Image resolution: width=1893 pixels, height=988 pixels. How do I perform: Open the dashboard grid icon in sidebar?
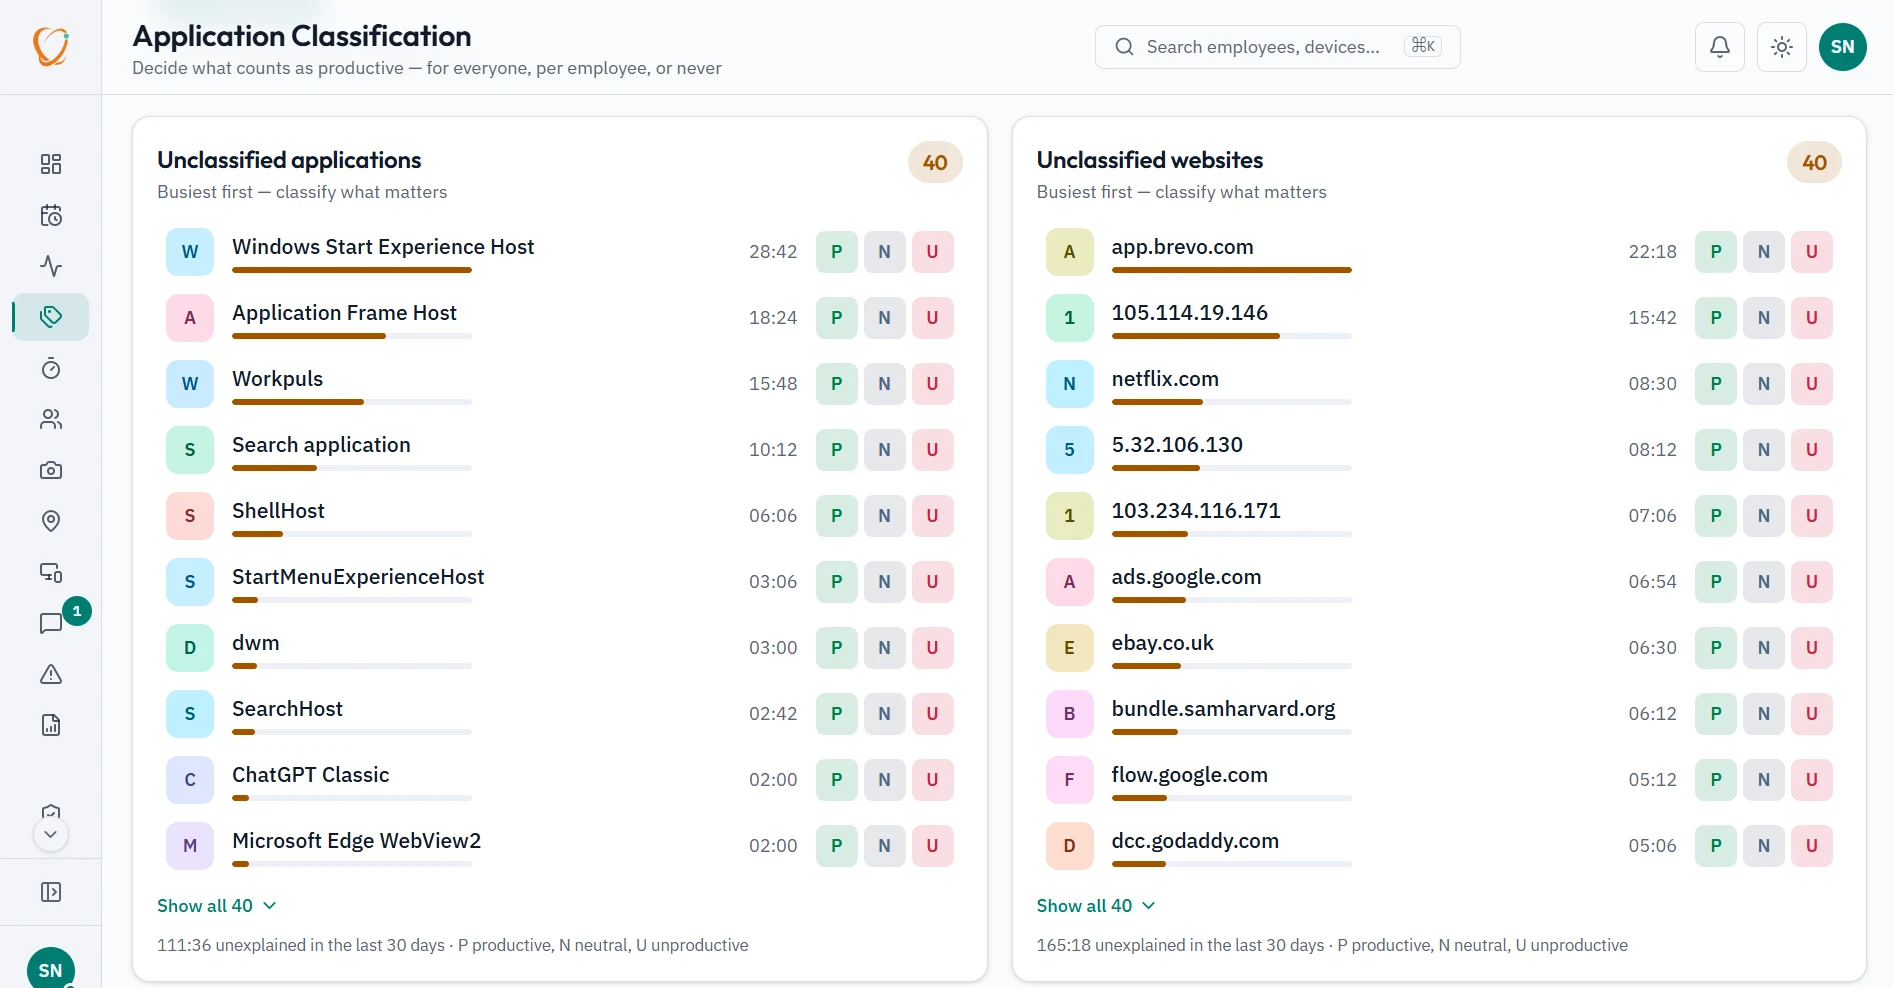point(51,164)
